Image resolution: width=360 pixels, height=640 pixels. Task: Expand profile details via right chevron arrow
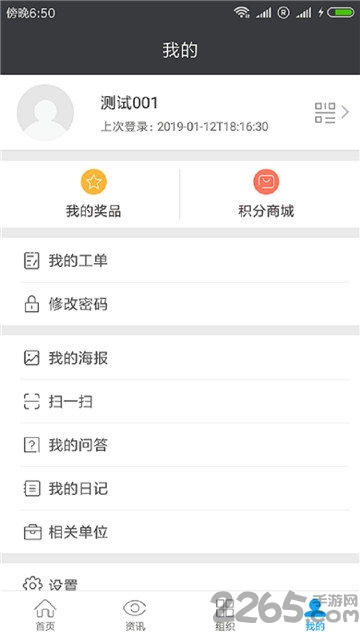pos(345,112)
